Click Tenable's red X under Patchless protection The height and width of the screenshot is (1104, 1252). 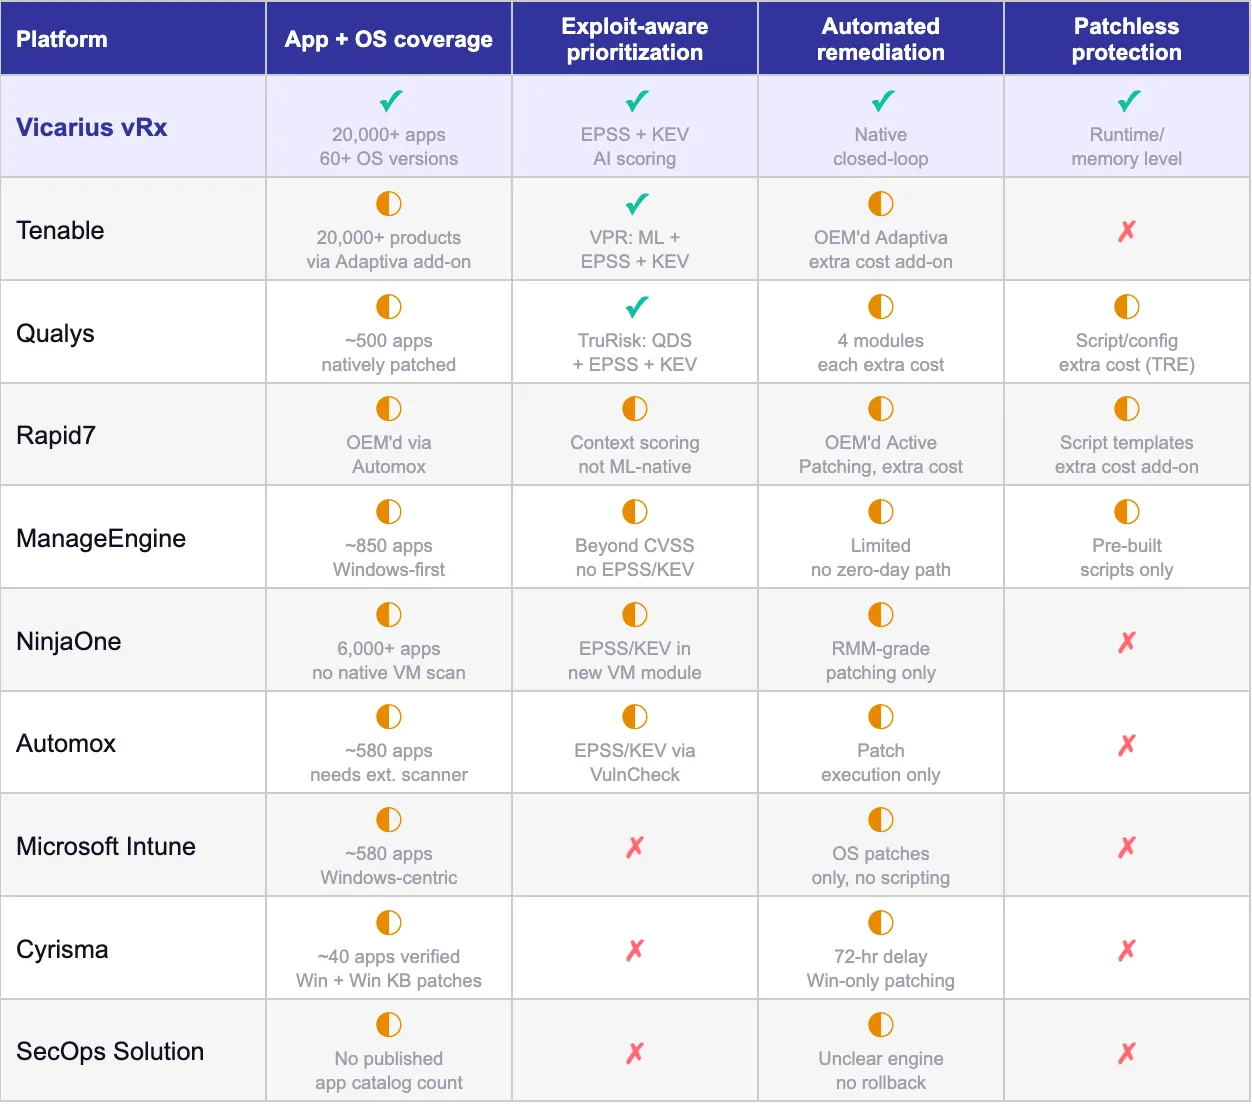click(1127, 231)
